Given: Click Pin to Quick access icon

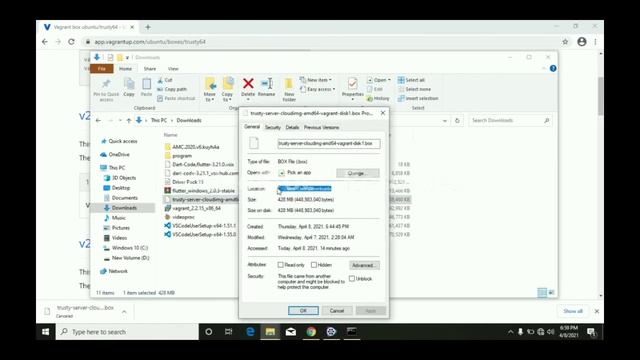Looking at the screenshot, I should [106, 84].
